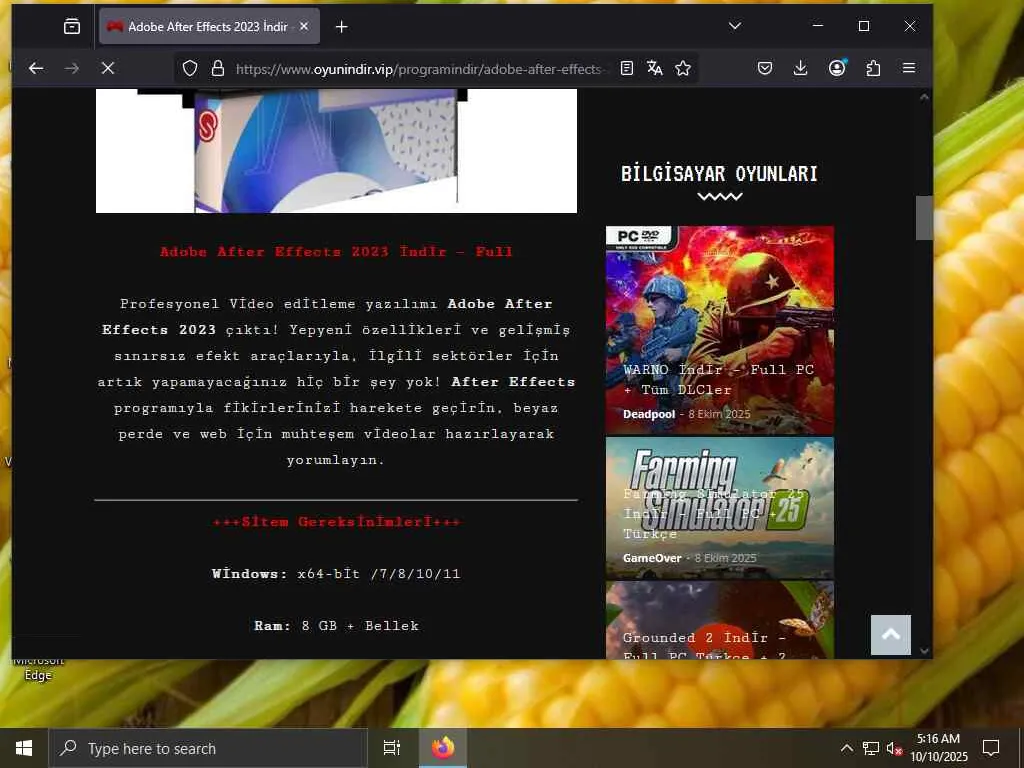Screen dimensions: 1024x768
Task: Open the notifications action center
Action: pyautogui.click(x=991, y=748)
